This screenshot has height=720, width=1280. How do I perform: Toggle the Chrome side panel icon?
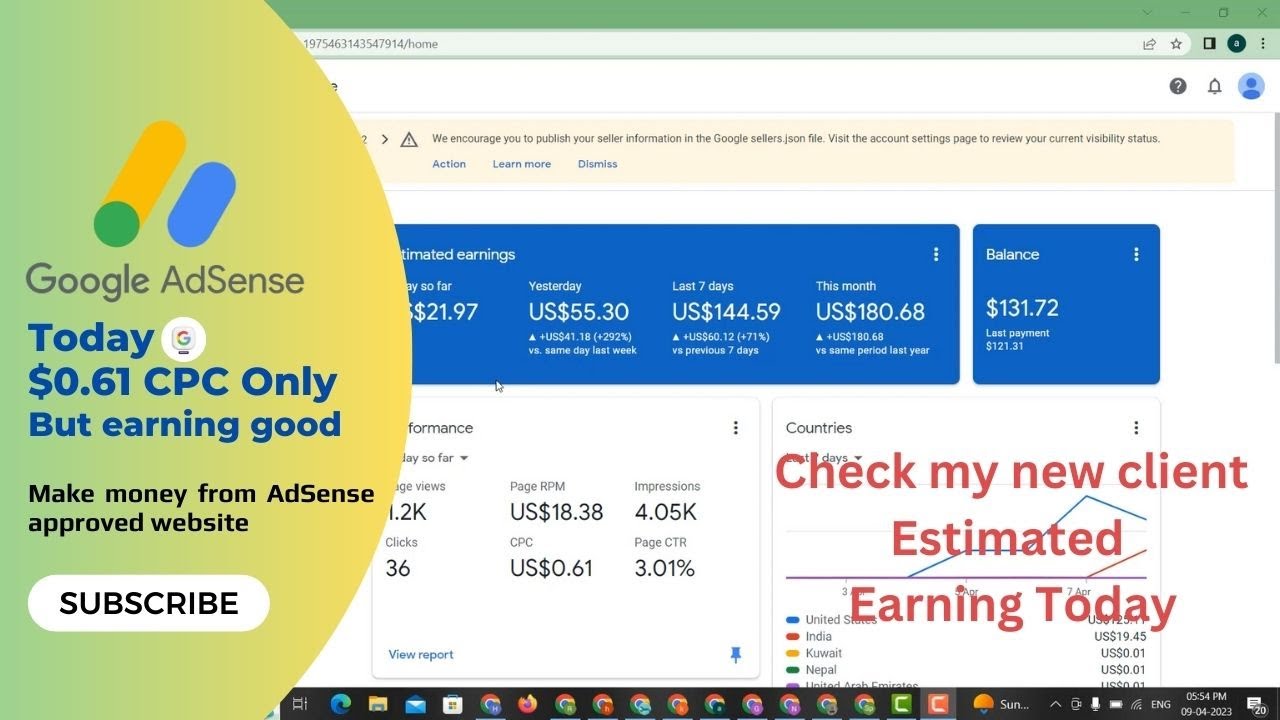[1209, 44]
